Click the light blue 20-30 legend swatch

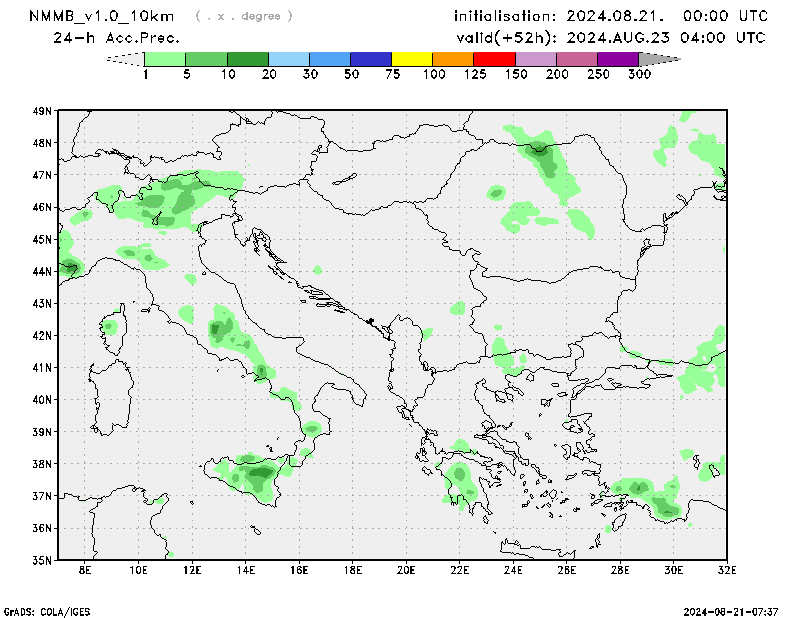coord(289,59)
